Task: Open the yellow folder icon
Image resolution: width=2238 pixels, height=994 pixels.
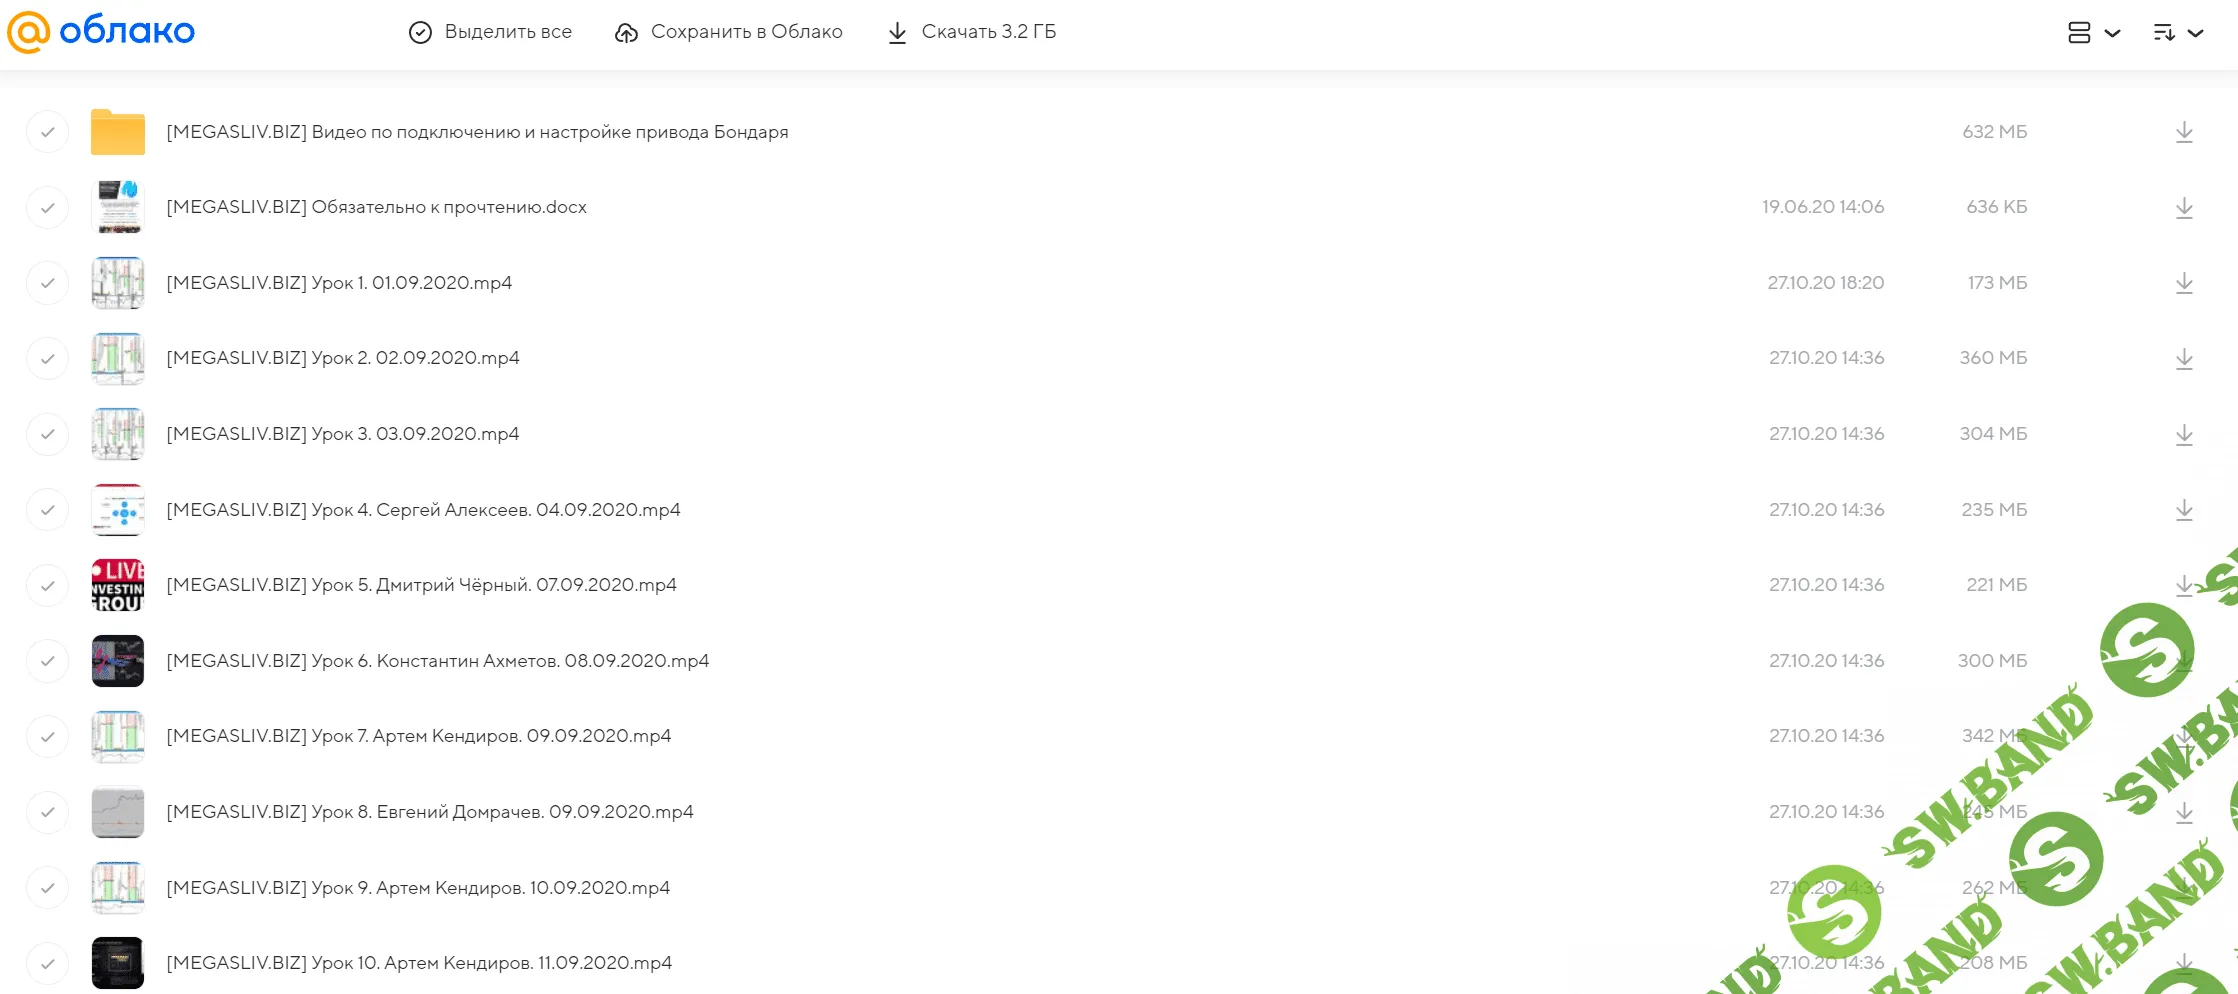Action: pos(117,132)
